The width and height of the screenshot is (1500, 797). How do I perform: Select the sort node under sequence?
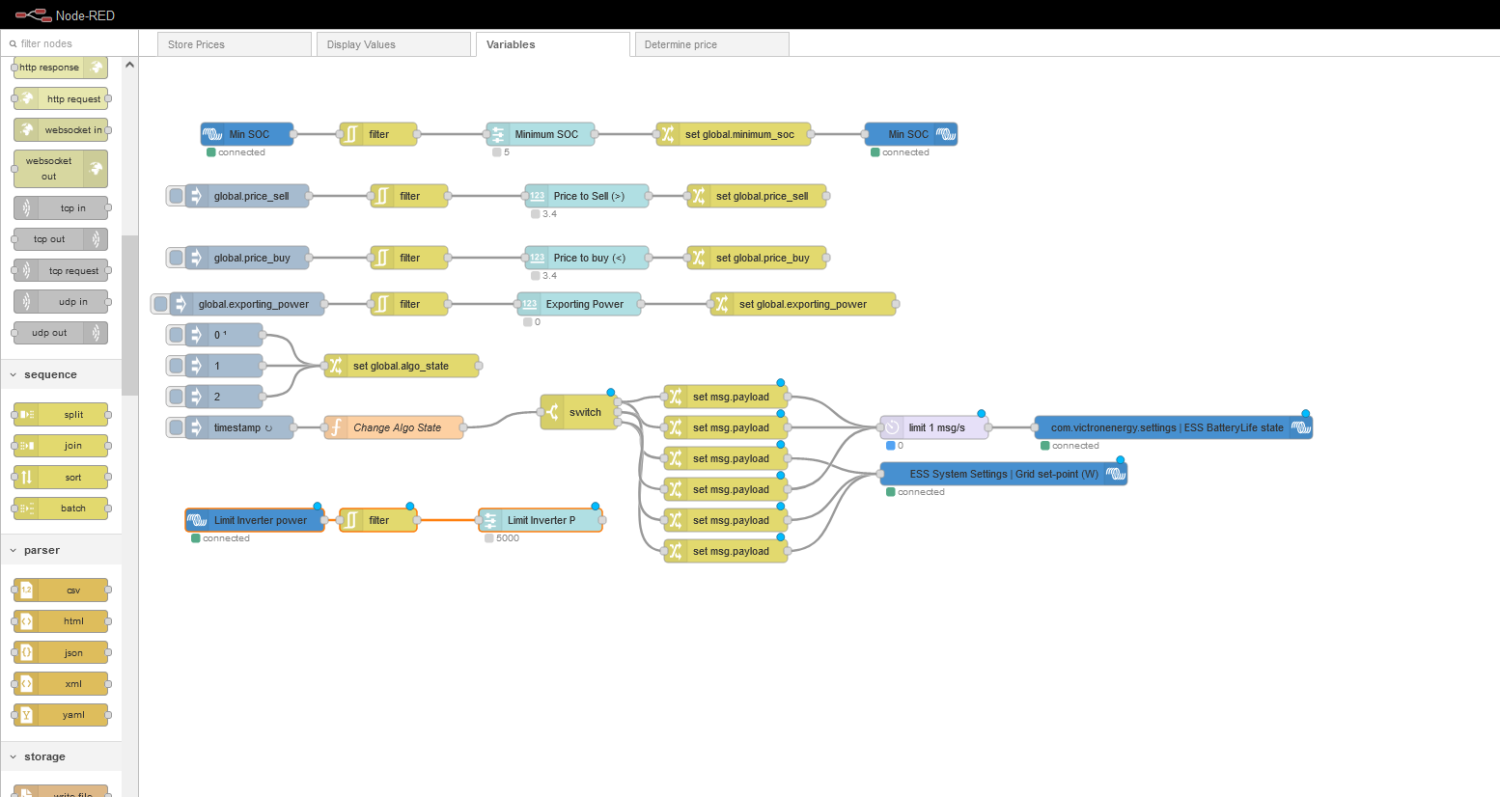point(60,477)
